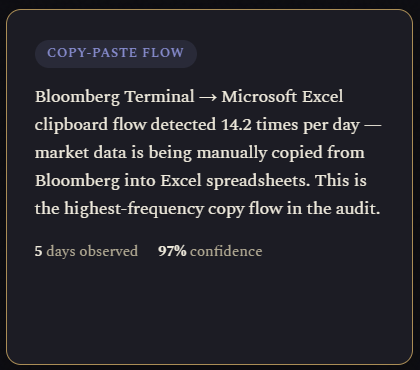Screen dimensions: 420x370
Task: Click the words clipboard flow detected
Action: (x=125, y=125)
